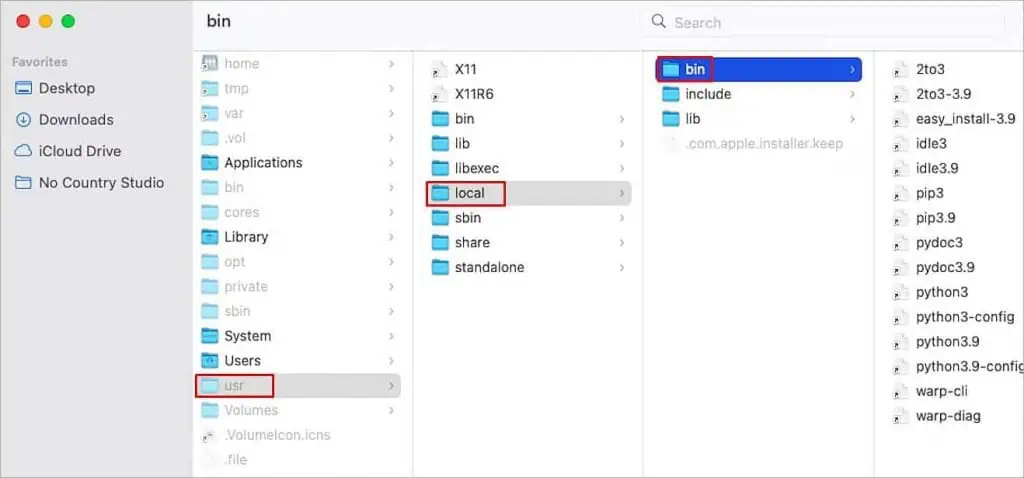Screen dimensions: 1024x478
Task: Select the warp-cli file icon
Action: pos(901,391)
